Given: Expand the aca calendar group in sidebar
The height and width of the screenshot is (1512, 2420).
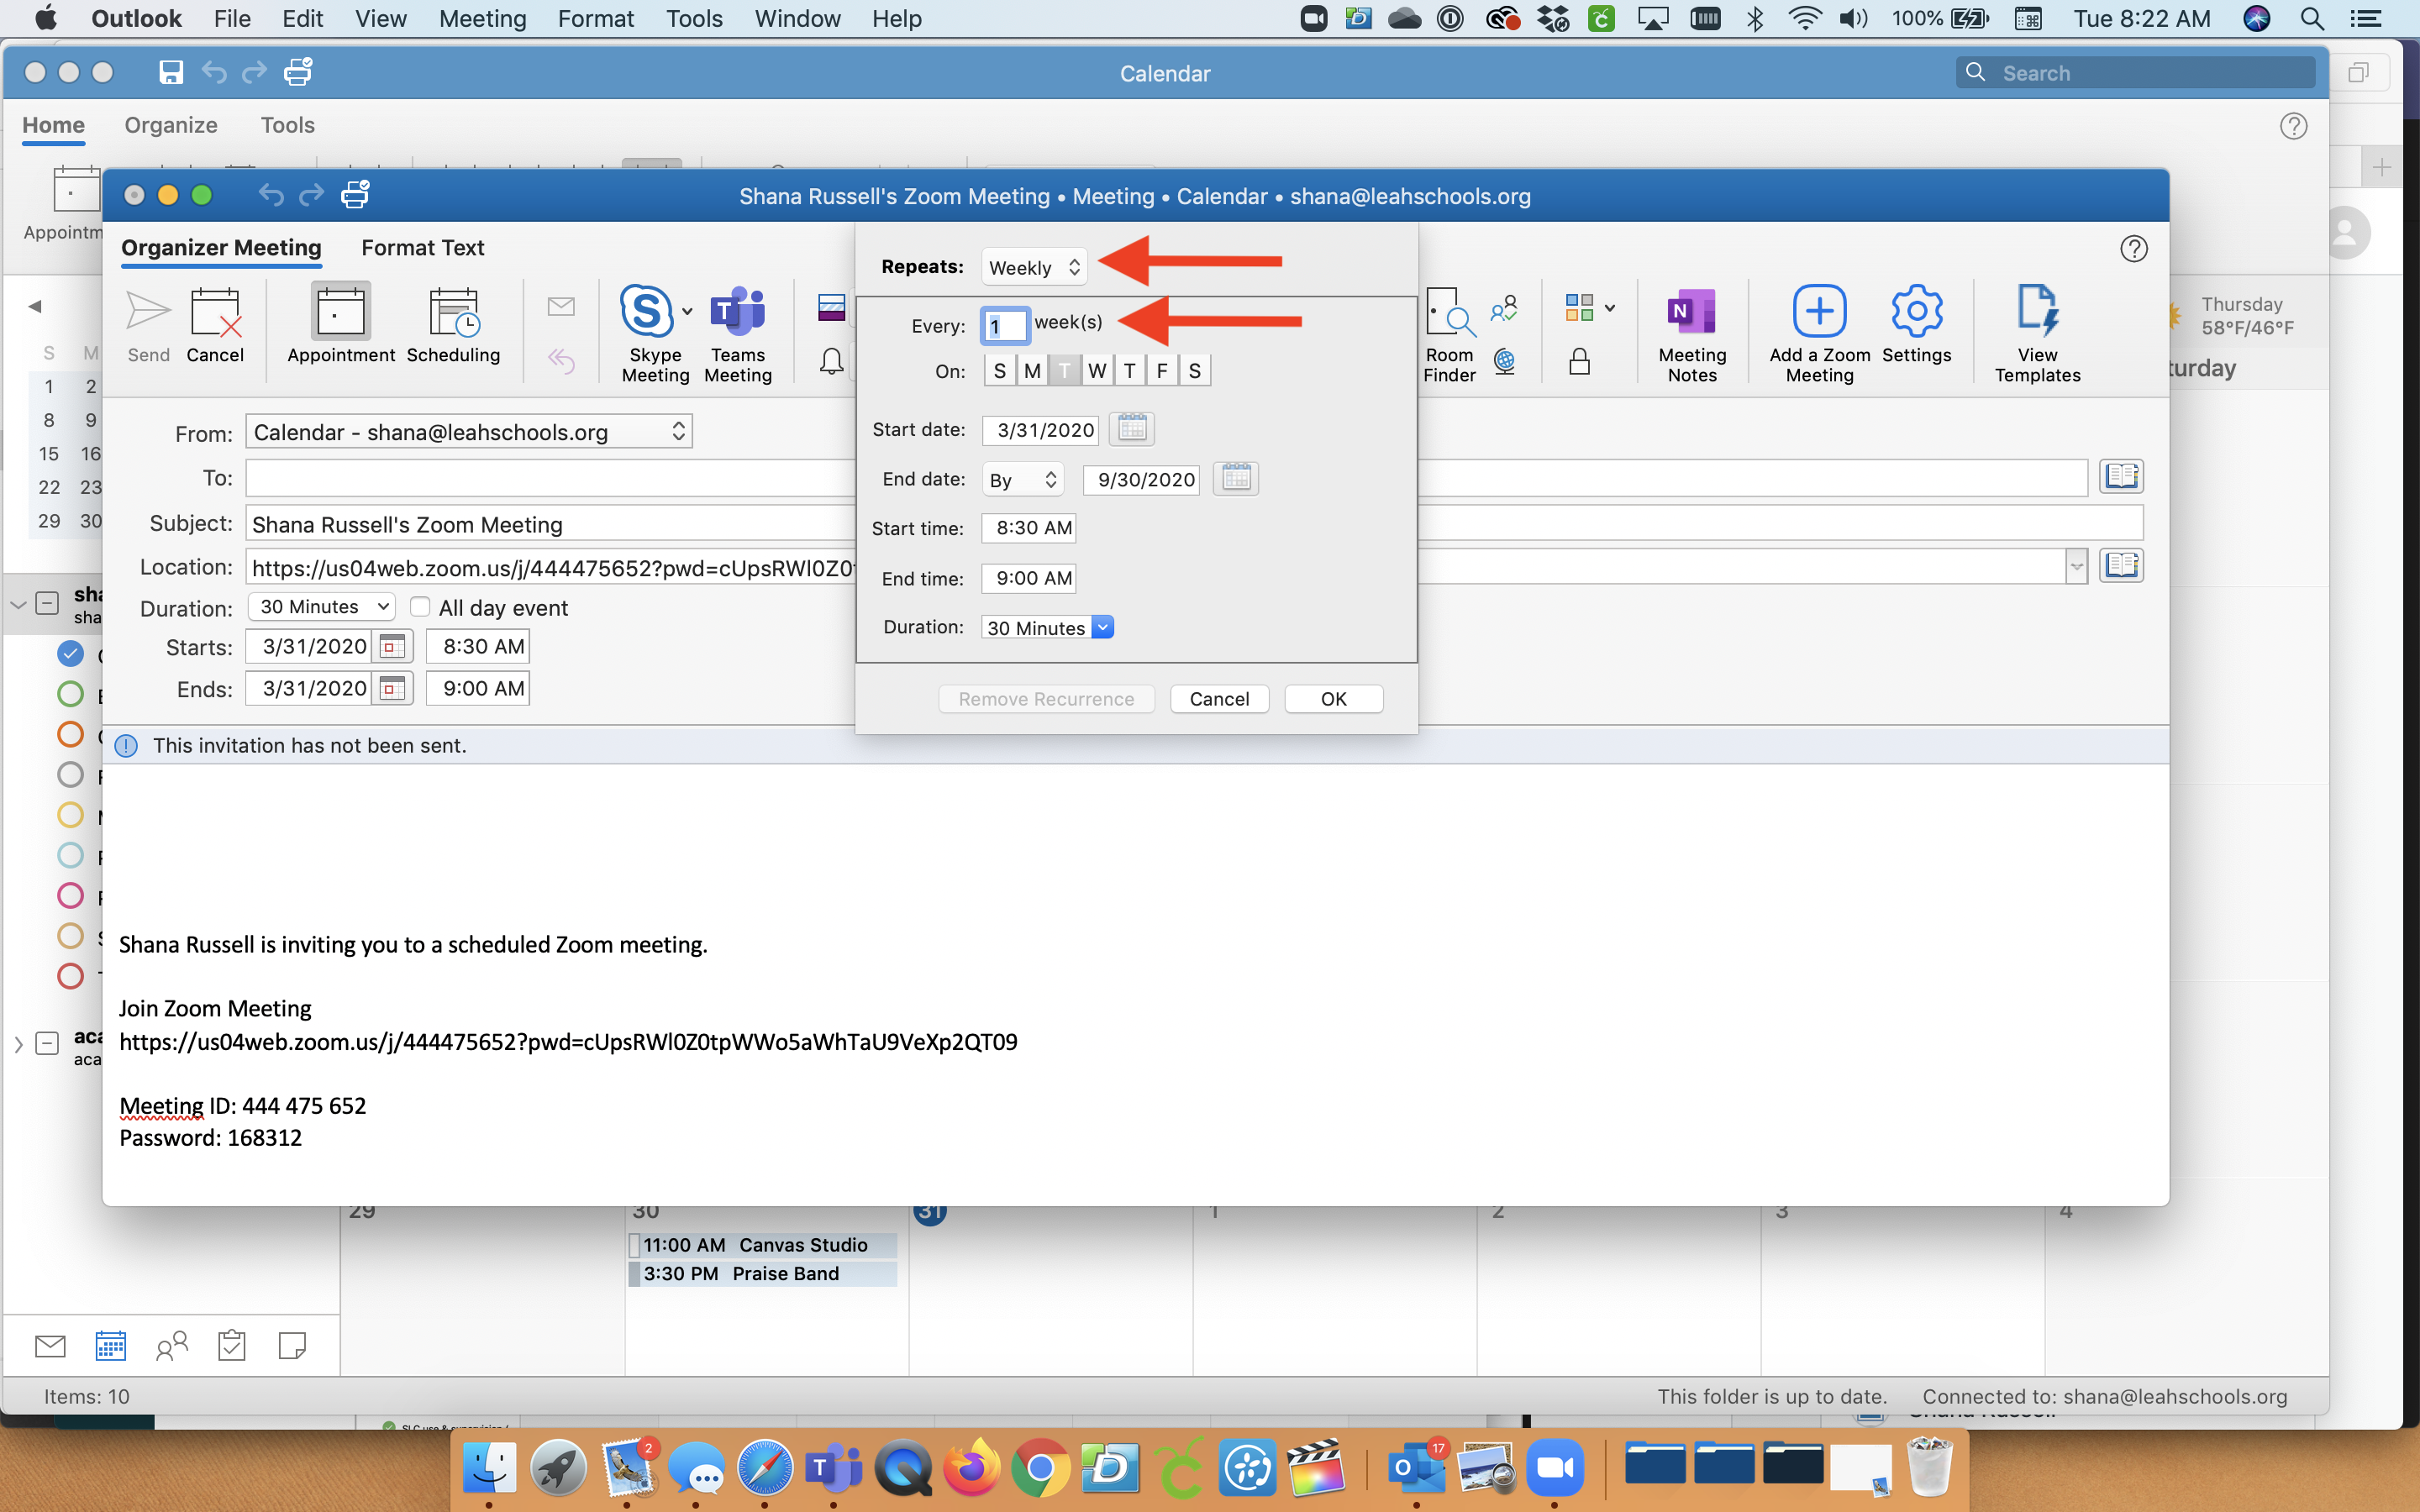Looking at the screenshot, I should (18, 1044).
